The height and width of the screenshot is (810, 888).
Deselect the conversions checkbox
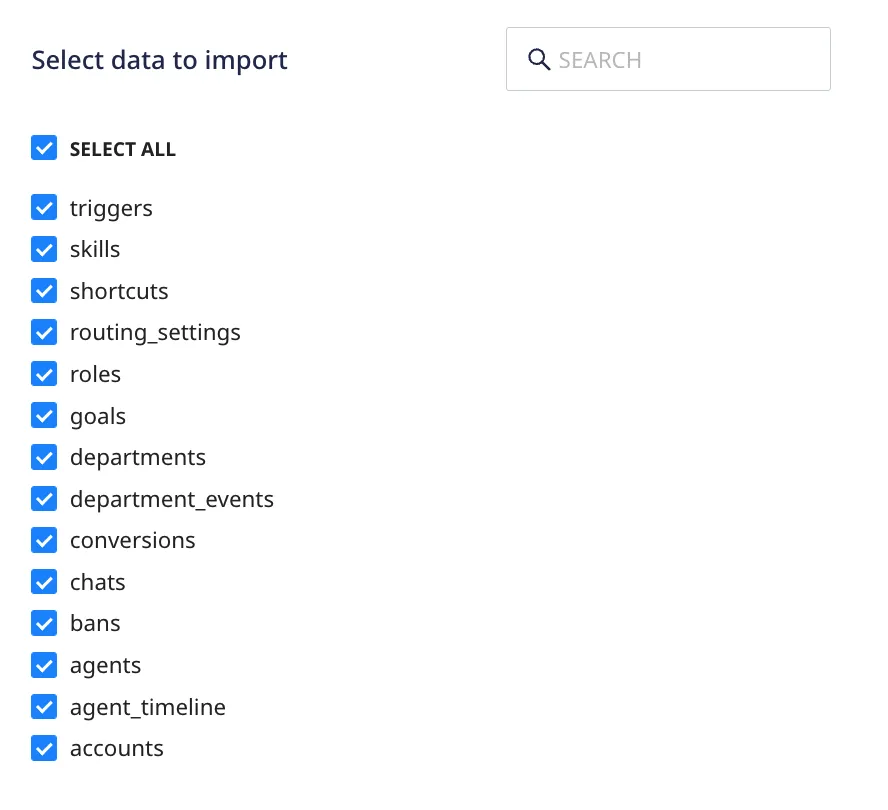44,540
